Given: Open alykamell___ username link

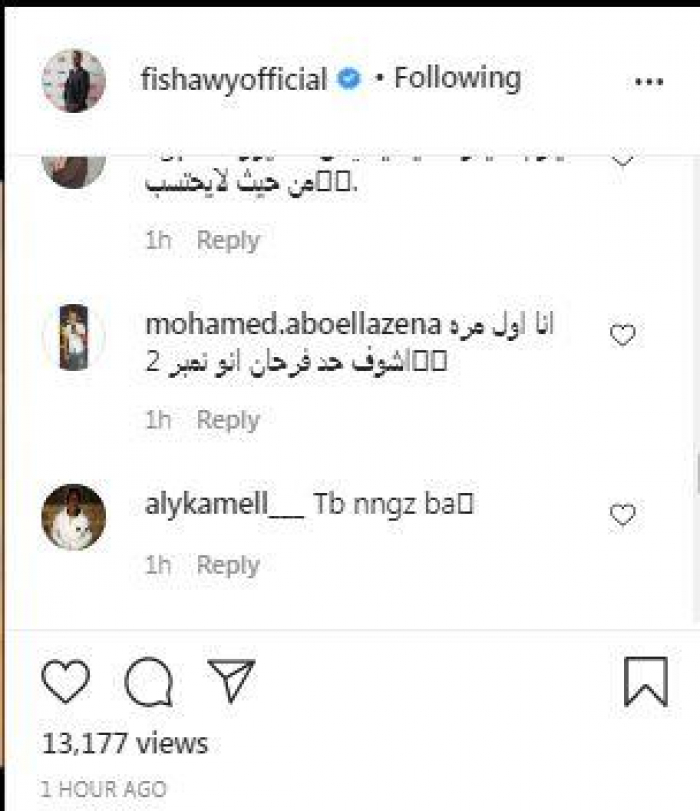Looking at the screenshot, I should click(223, 505).
